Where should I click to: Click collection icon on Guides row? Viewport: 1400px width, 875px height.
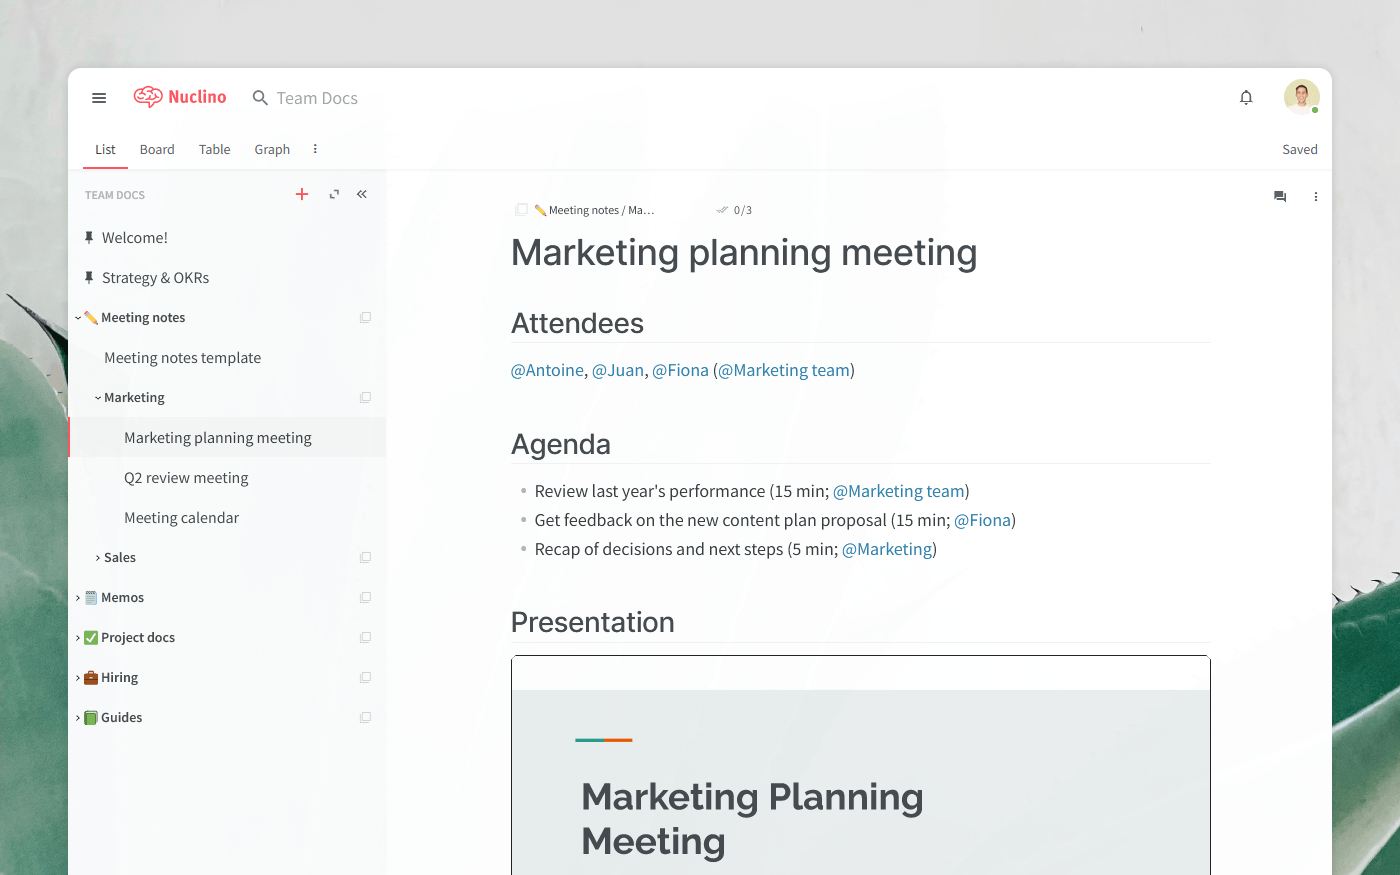click(366, 717)
